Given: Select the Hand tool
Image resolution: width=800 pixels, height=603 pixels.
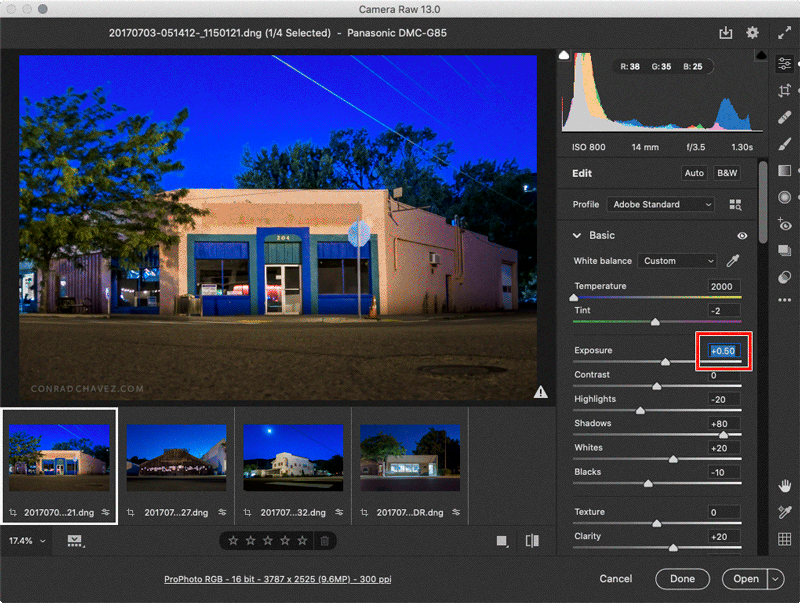Looking at the screenshot, I should click(784, 486).
